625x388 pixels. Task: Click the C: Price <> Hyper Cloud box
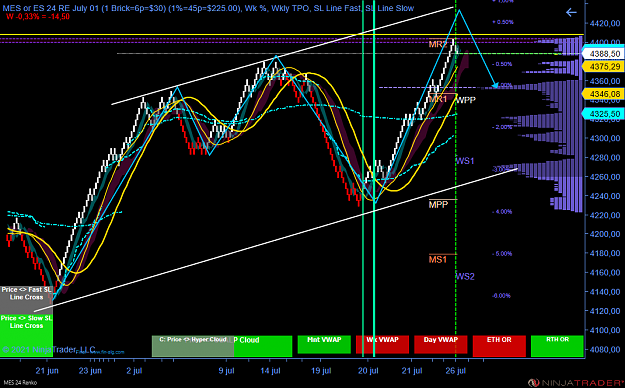coord(193,346)
